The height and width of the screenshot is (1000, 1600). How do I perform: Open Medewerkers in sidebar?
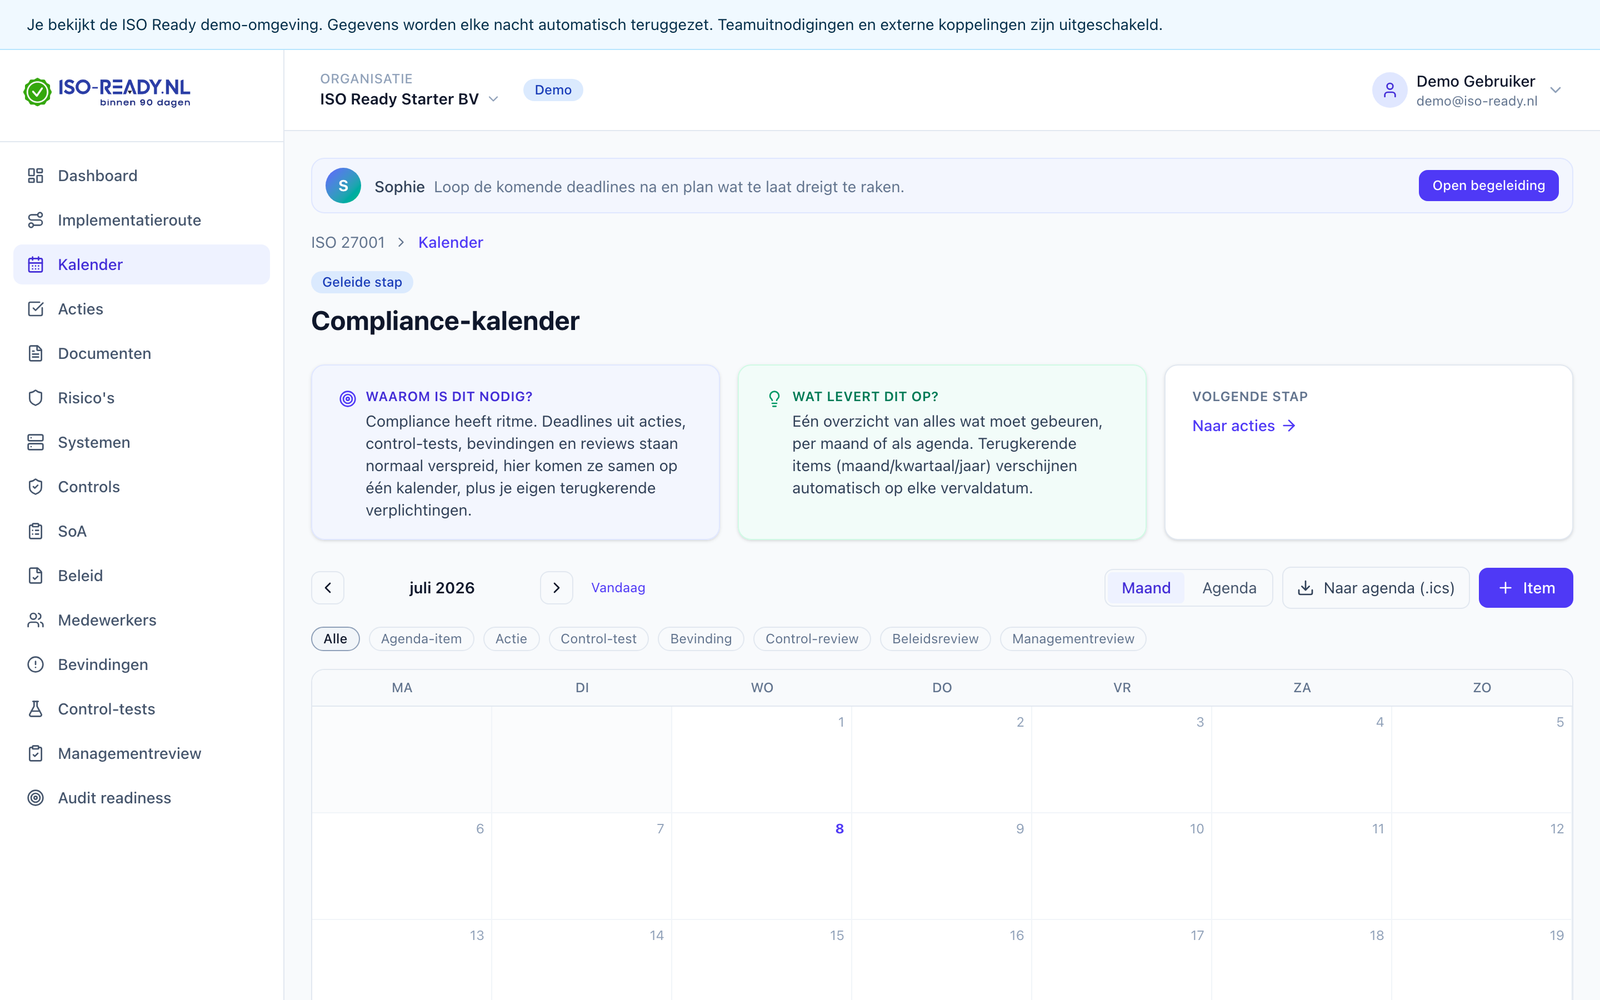pos(142,620)
